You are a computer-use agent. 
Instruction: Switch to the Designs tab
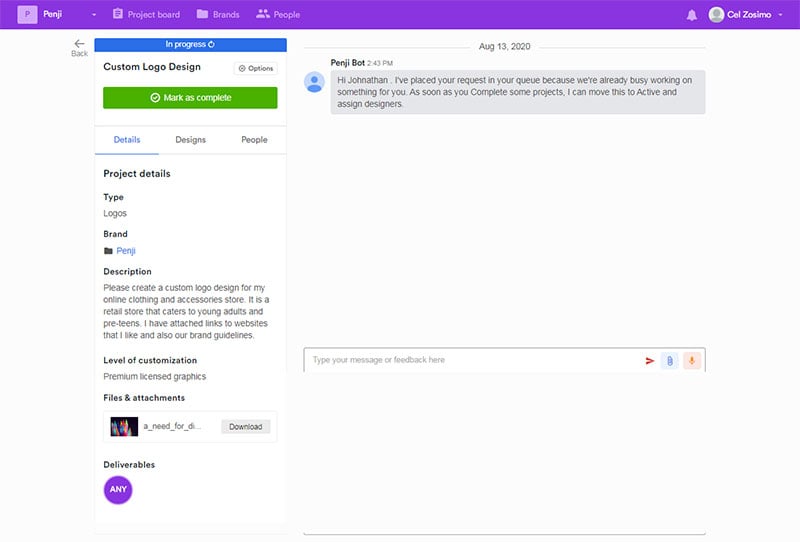tap(190, 140)
